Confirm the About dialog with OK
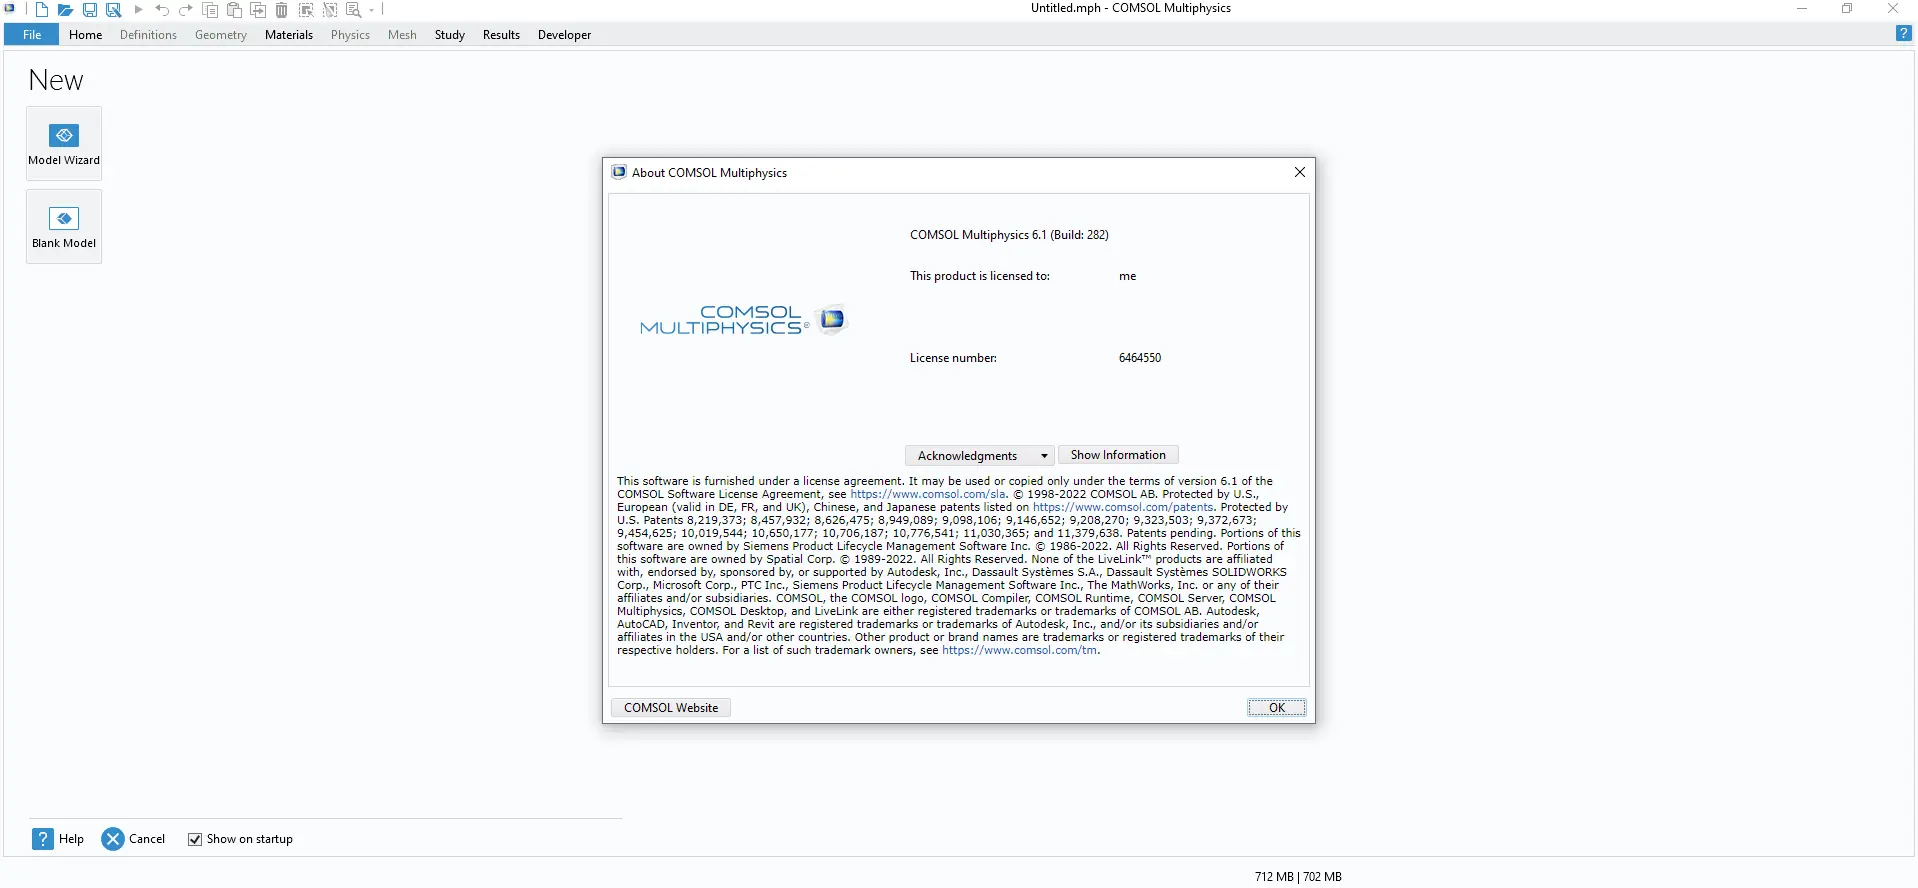This screenshot has width=1918, height=888. point(1277,708)
